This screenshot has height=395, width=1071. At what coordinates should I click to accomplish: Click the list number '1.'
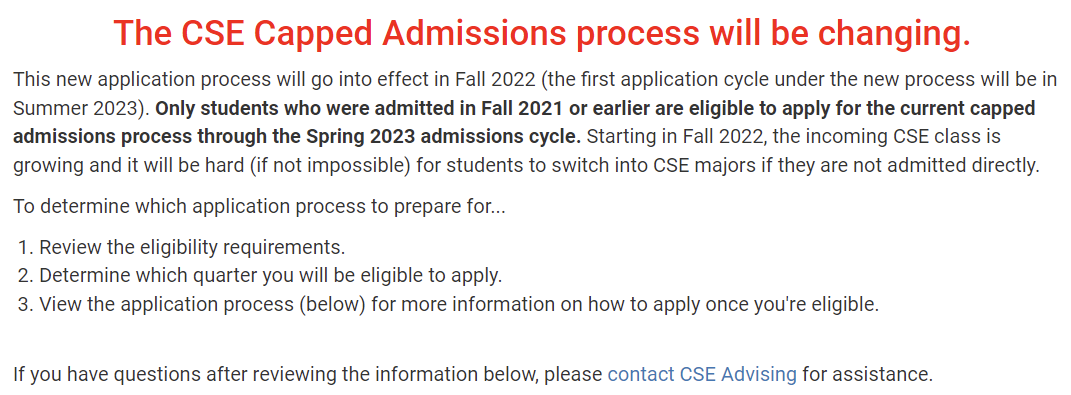click(27, 247)
